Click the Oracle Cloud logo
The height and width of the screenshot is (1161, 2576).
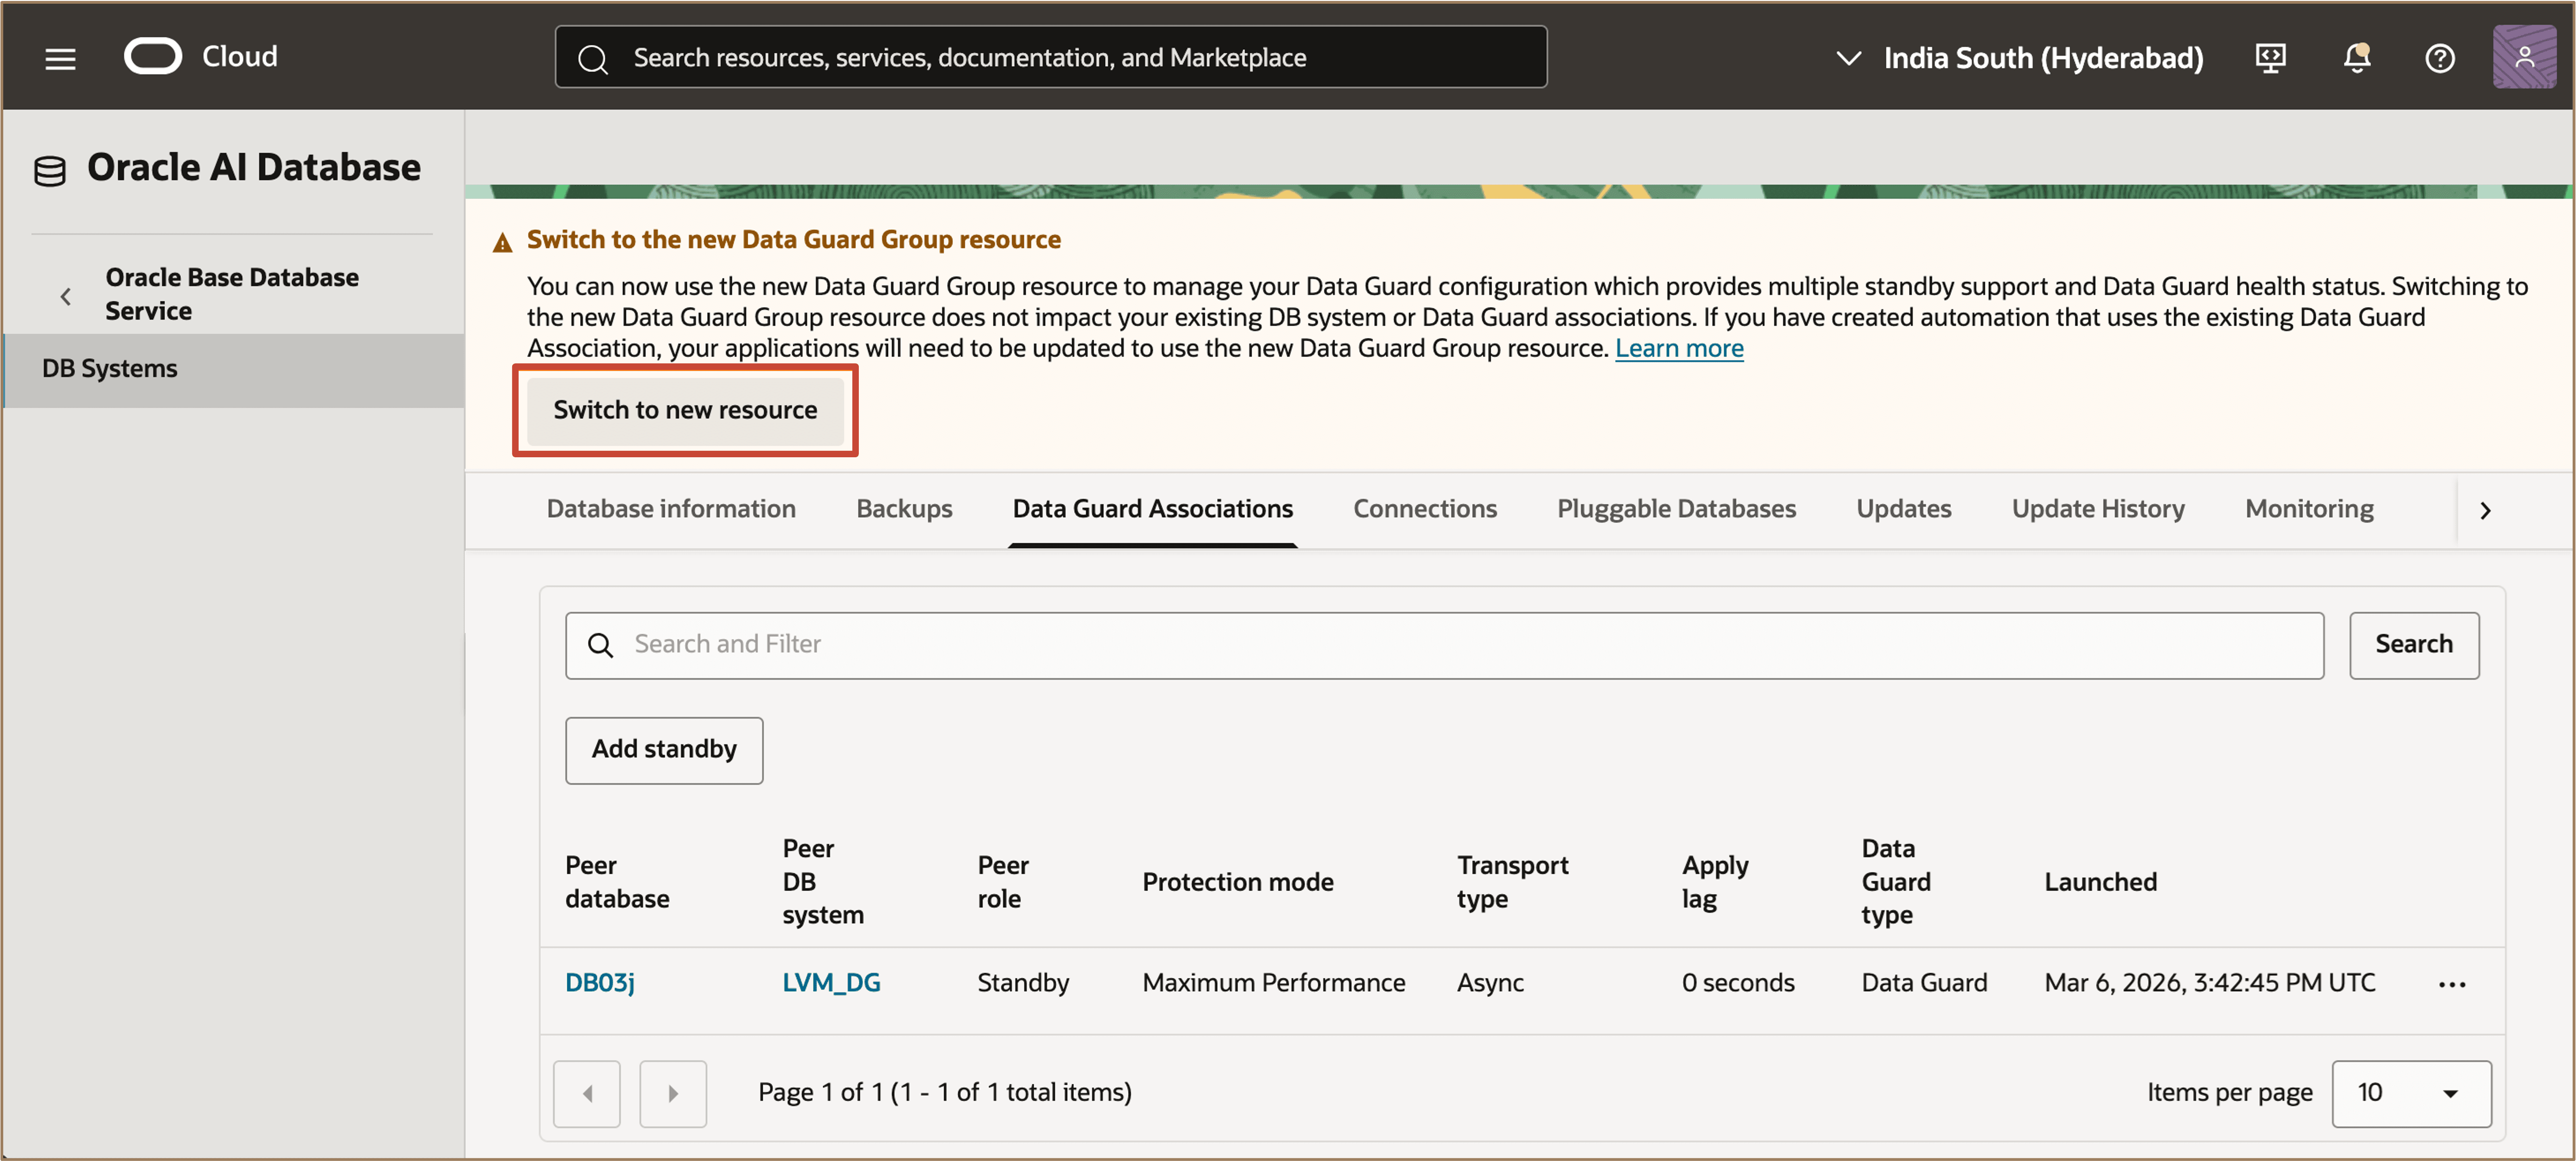[x=153, y=57]
